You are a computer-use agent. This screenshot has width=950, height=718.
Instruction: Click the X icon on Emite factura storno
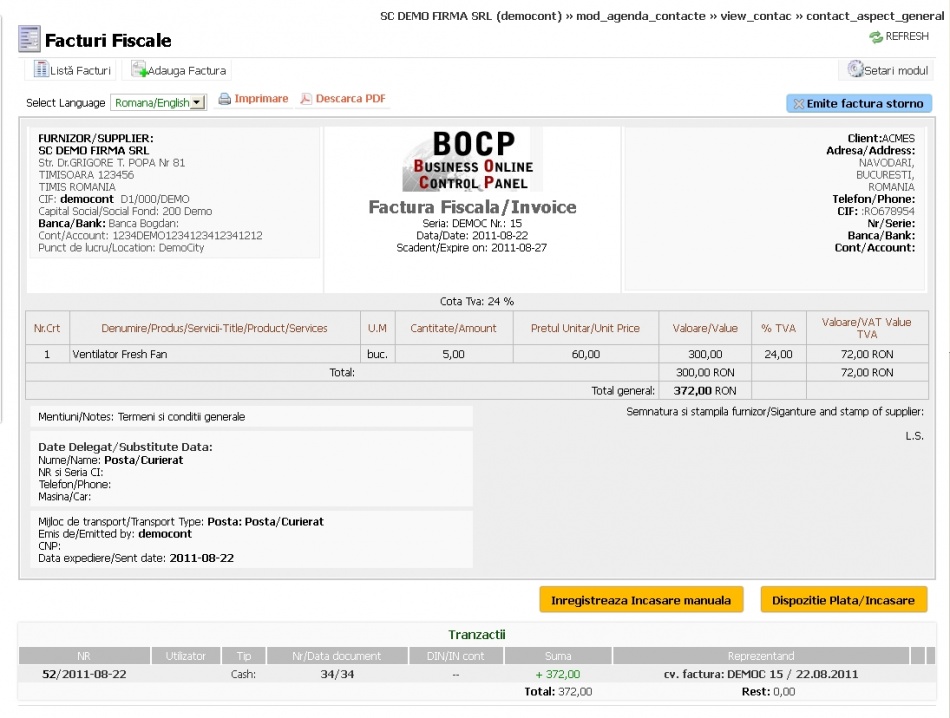799,104
